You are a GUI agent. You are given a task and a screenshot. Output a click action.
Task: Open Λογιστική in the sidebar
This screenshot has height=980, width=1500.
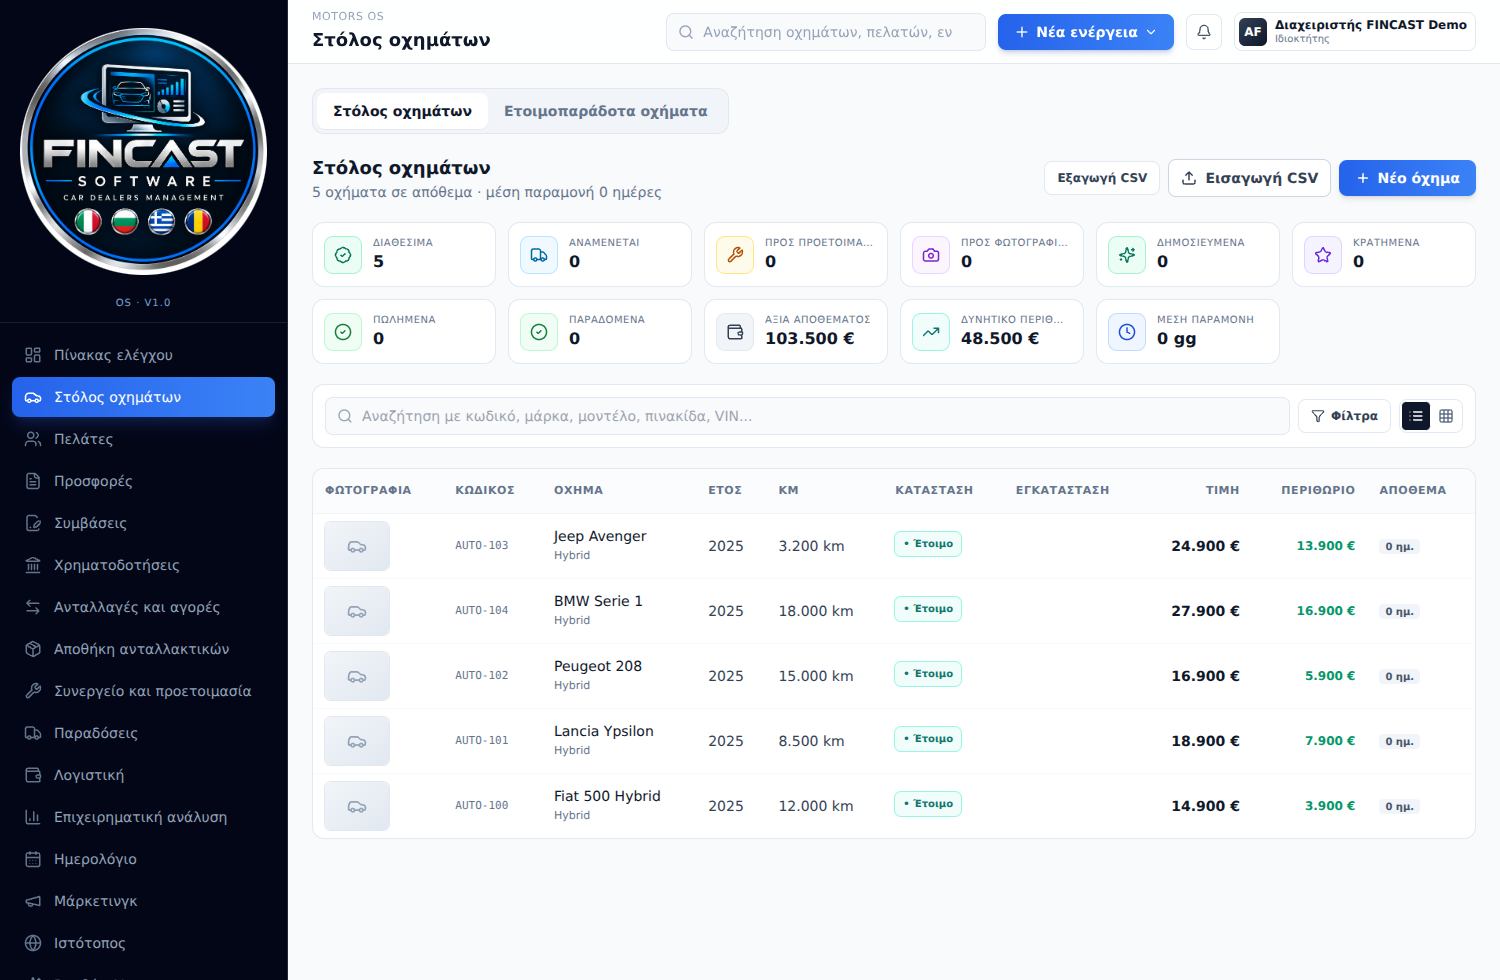(143, 775)
